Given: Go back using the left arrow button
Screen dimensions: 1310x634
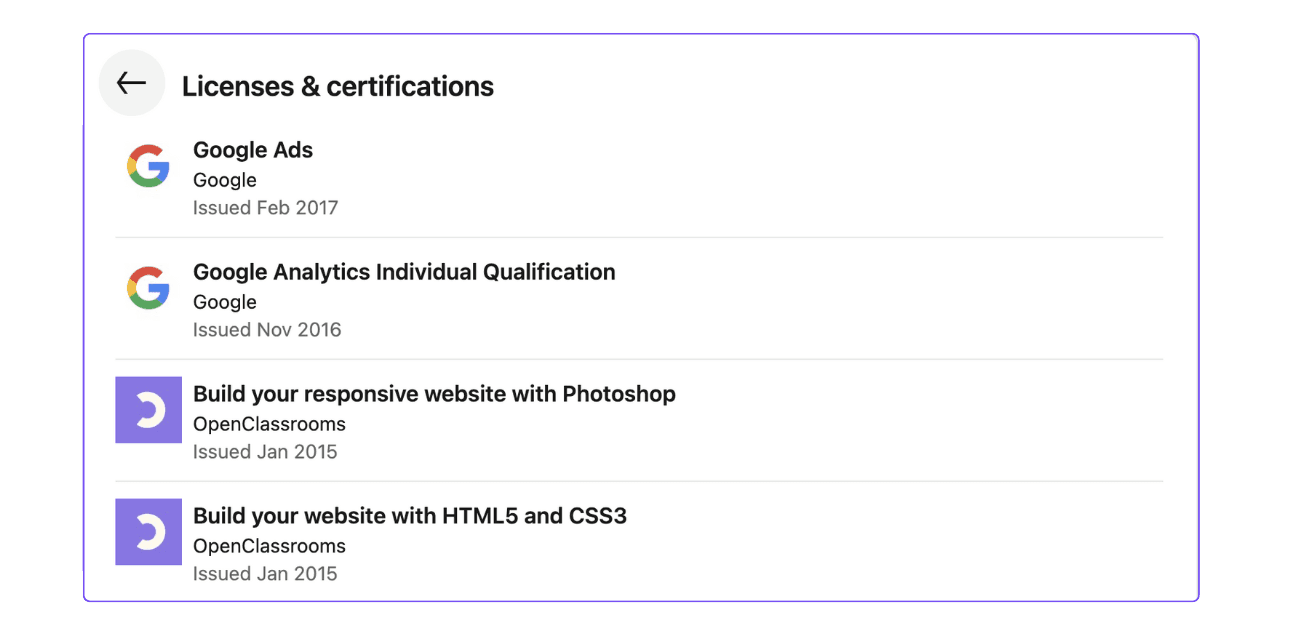Looking at the screenshot, I should point(131,83).
